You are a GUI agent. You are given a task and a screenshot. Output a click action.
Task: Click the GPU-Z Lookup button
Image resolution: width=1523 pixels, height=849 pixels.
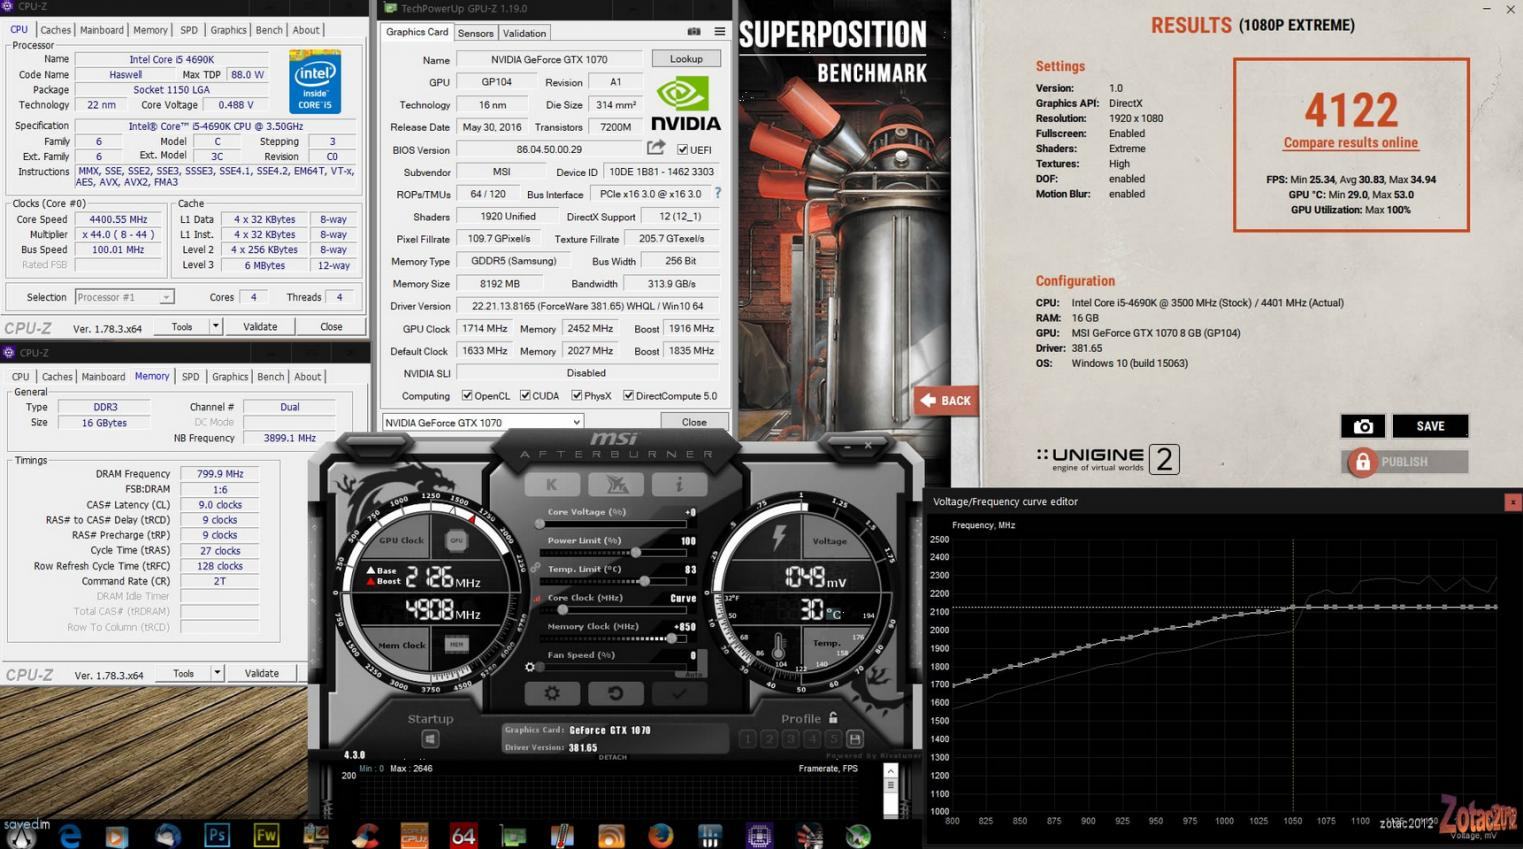pos(686,59)
